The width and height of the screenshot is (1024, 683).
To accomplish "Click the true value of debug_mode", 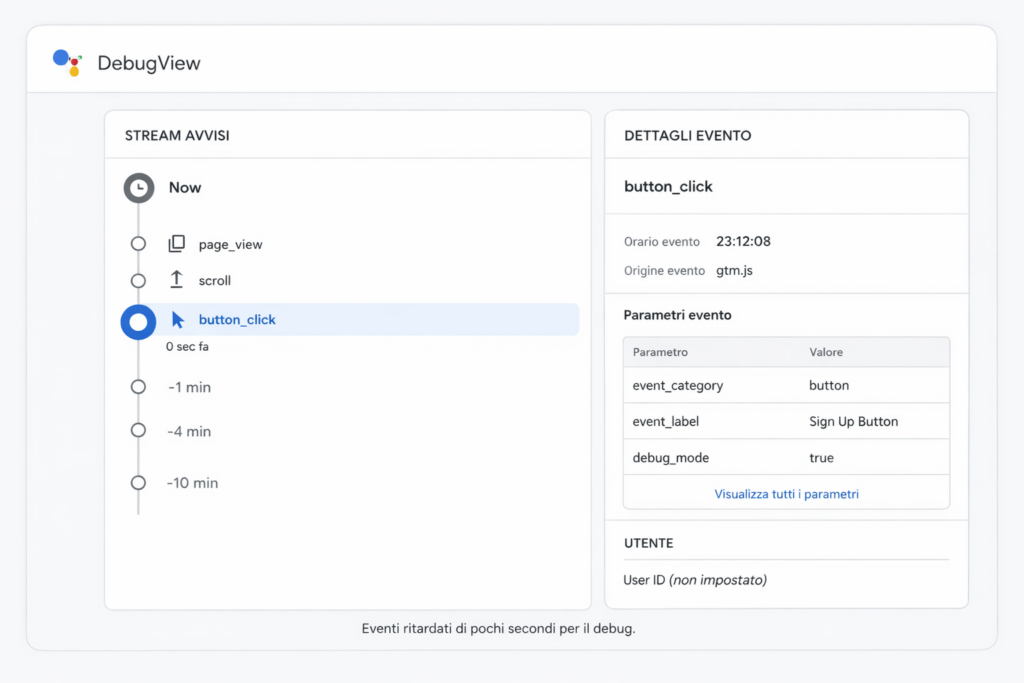I will pyautogui.click(x=822, y=458).
